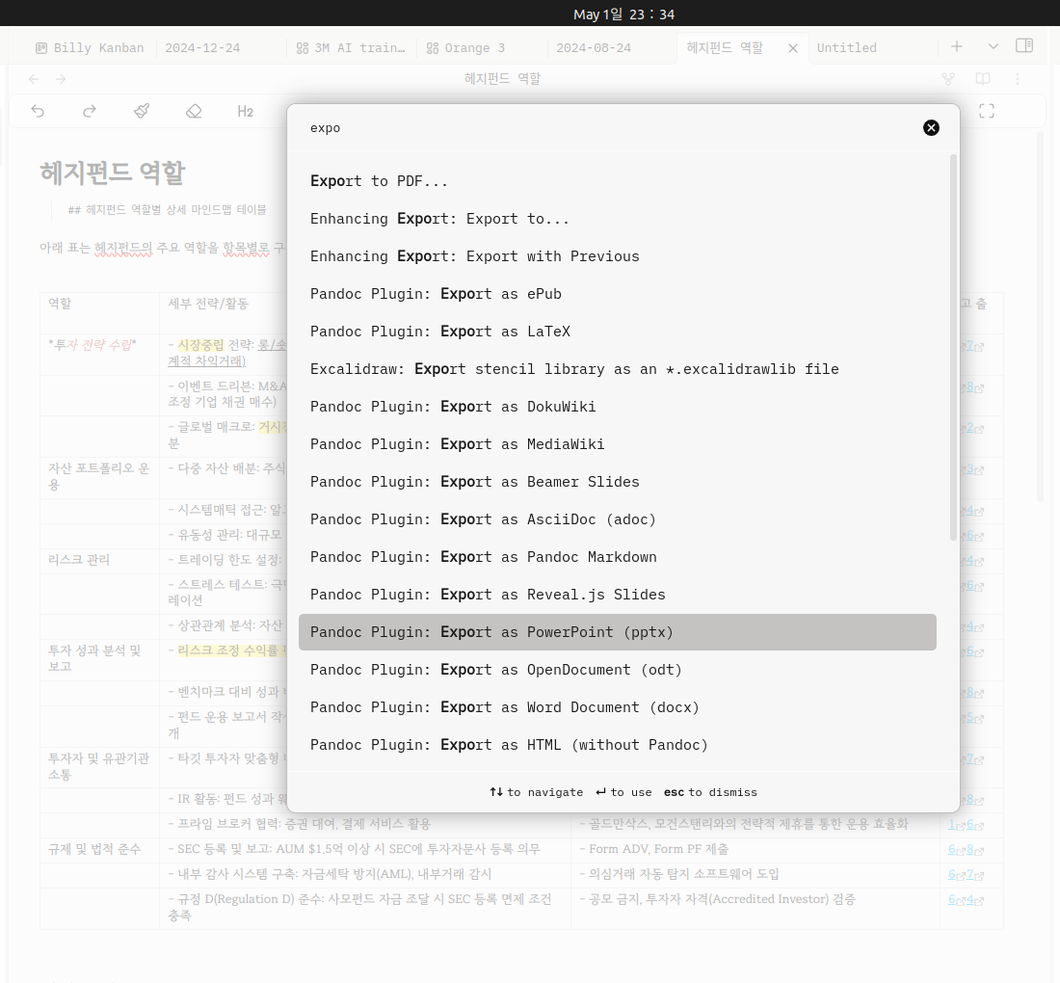The image size is (1060, 983).
Task: Select the eraser clear formatting icon
Action: click(x=193, y=111)
